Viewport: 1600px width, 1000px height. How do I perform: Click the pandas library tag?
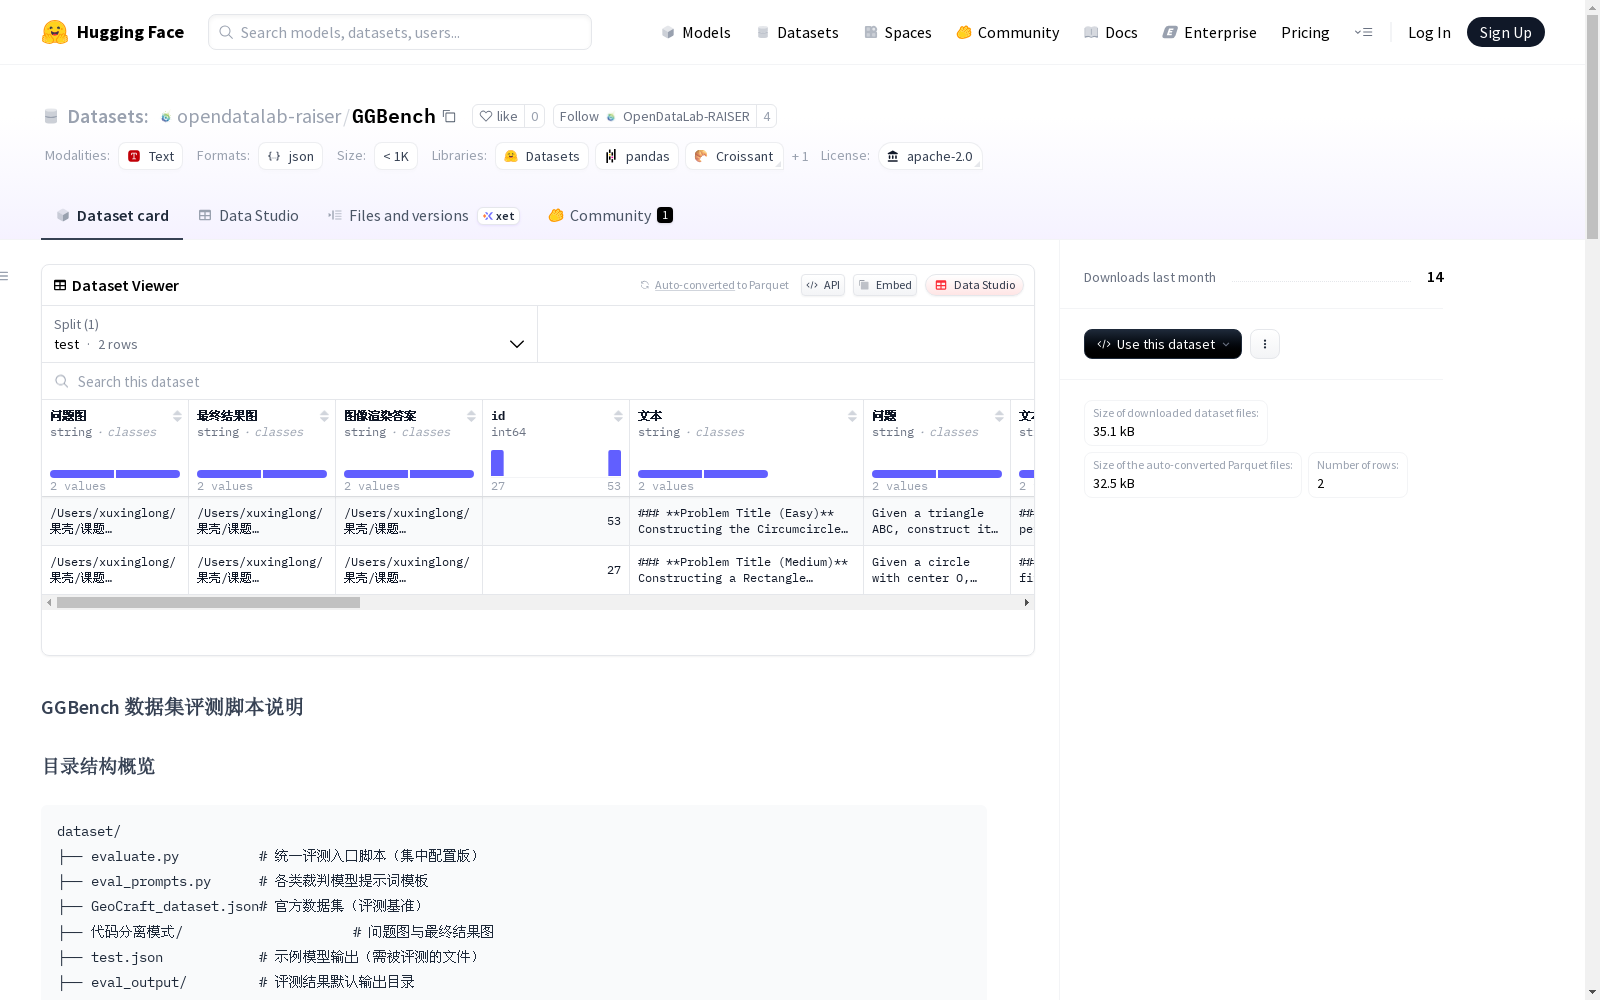tap(637, 156)
